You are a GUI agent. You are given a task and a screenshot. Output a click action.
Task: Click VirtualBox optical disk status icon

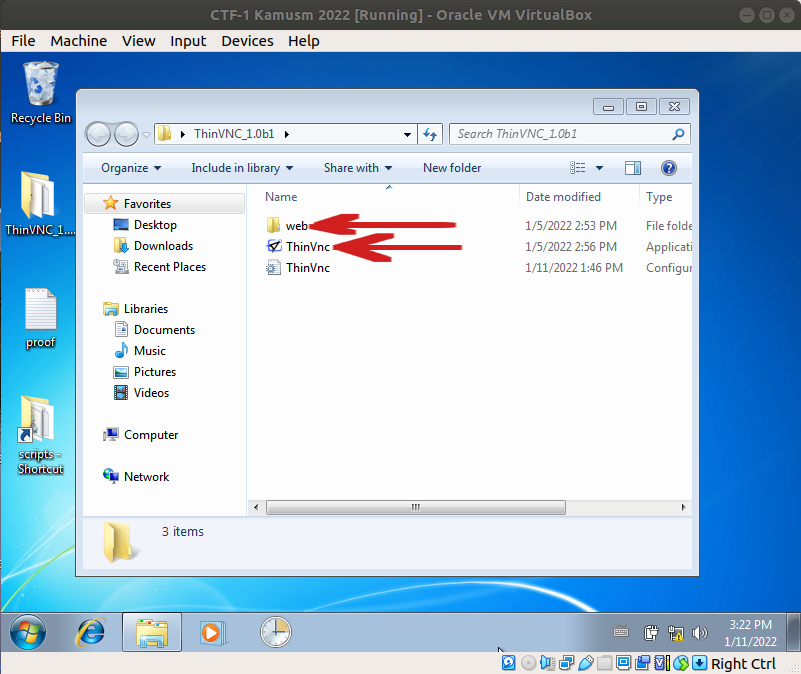[528, 663]
